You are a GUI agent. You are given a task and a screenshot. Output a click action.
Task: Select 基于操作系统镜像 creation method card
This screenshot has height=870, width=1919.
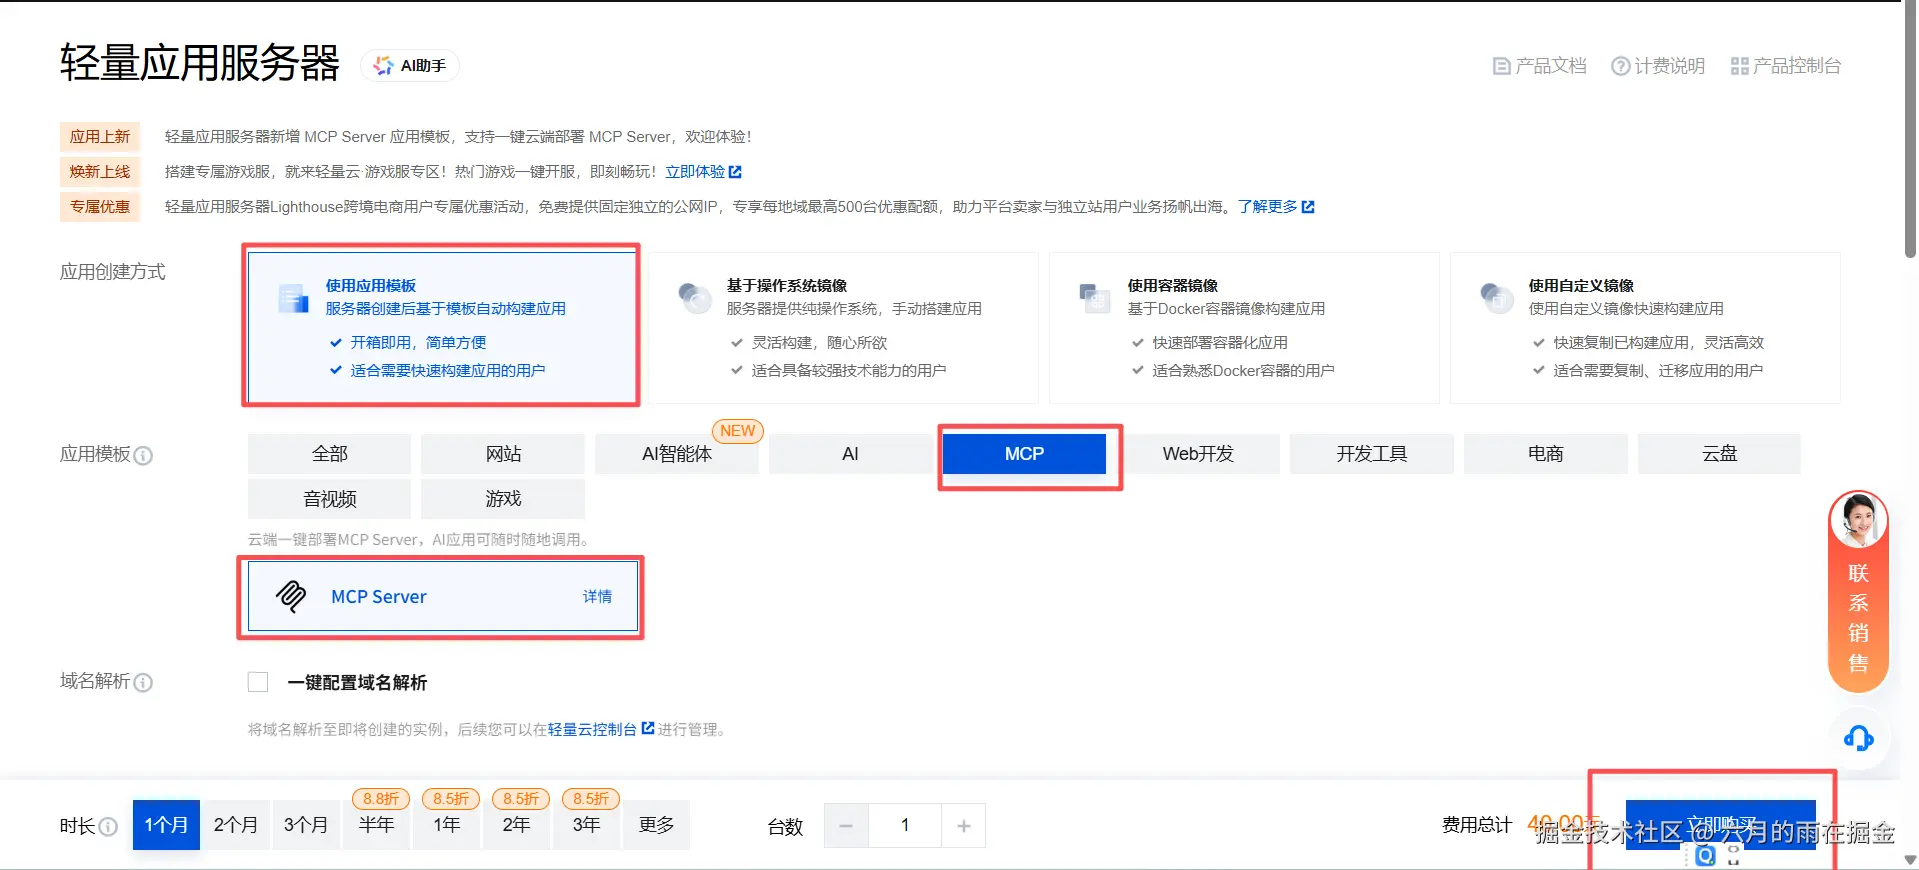pos(843,327)
